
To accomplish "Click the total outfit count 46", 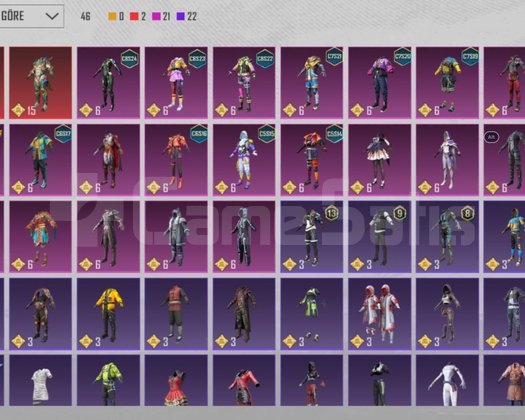I will pos(85,16).
